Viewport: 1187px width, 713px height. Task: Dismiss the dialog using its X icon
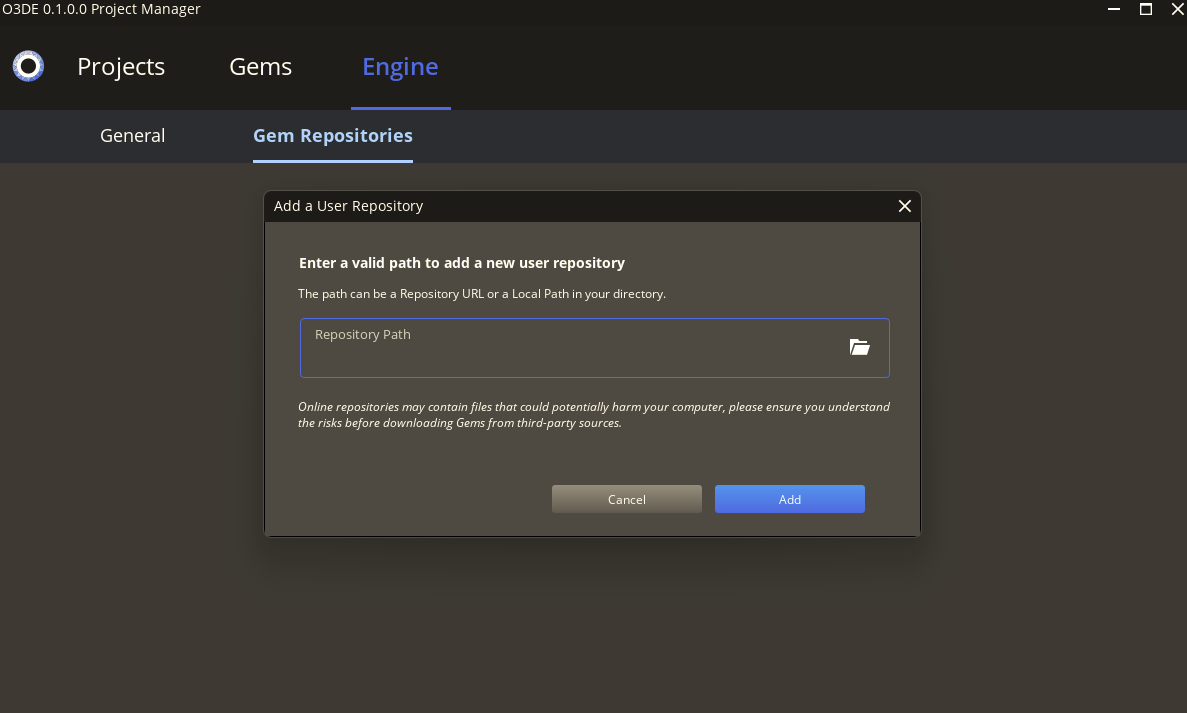[904, 206]
